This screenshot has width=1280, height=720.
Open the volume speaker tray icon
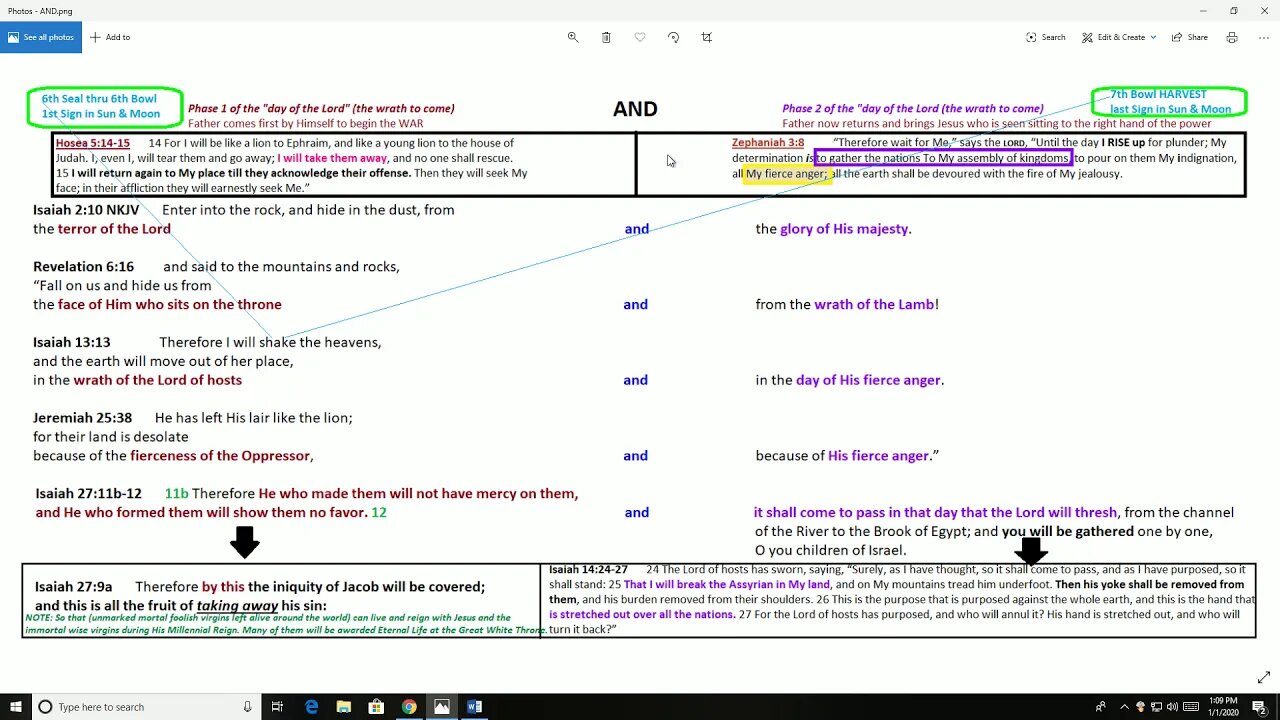pos(1171,707)
